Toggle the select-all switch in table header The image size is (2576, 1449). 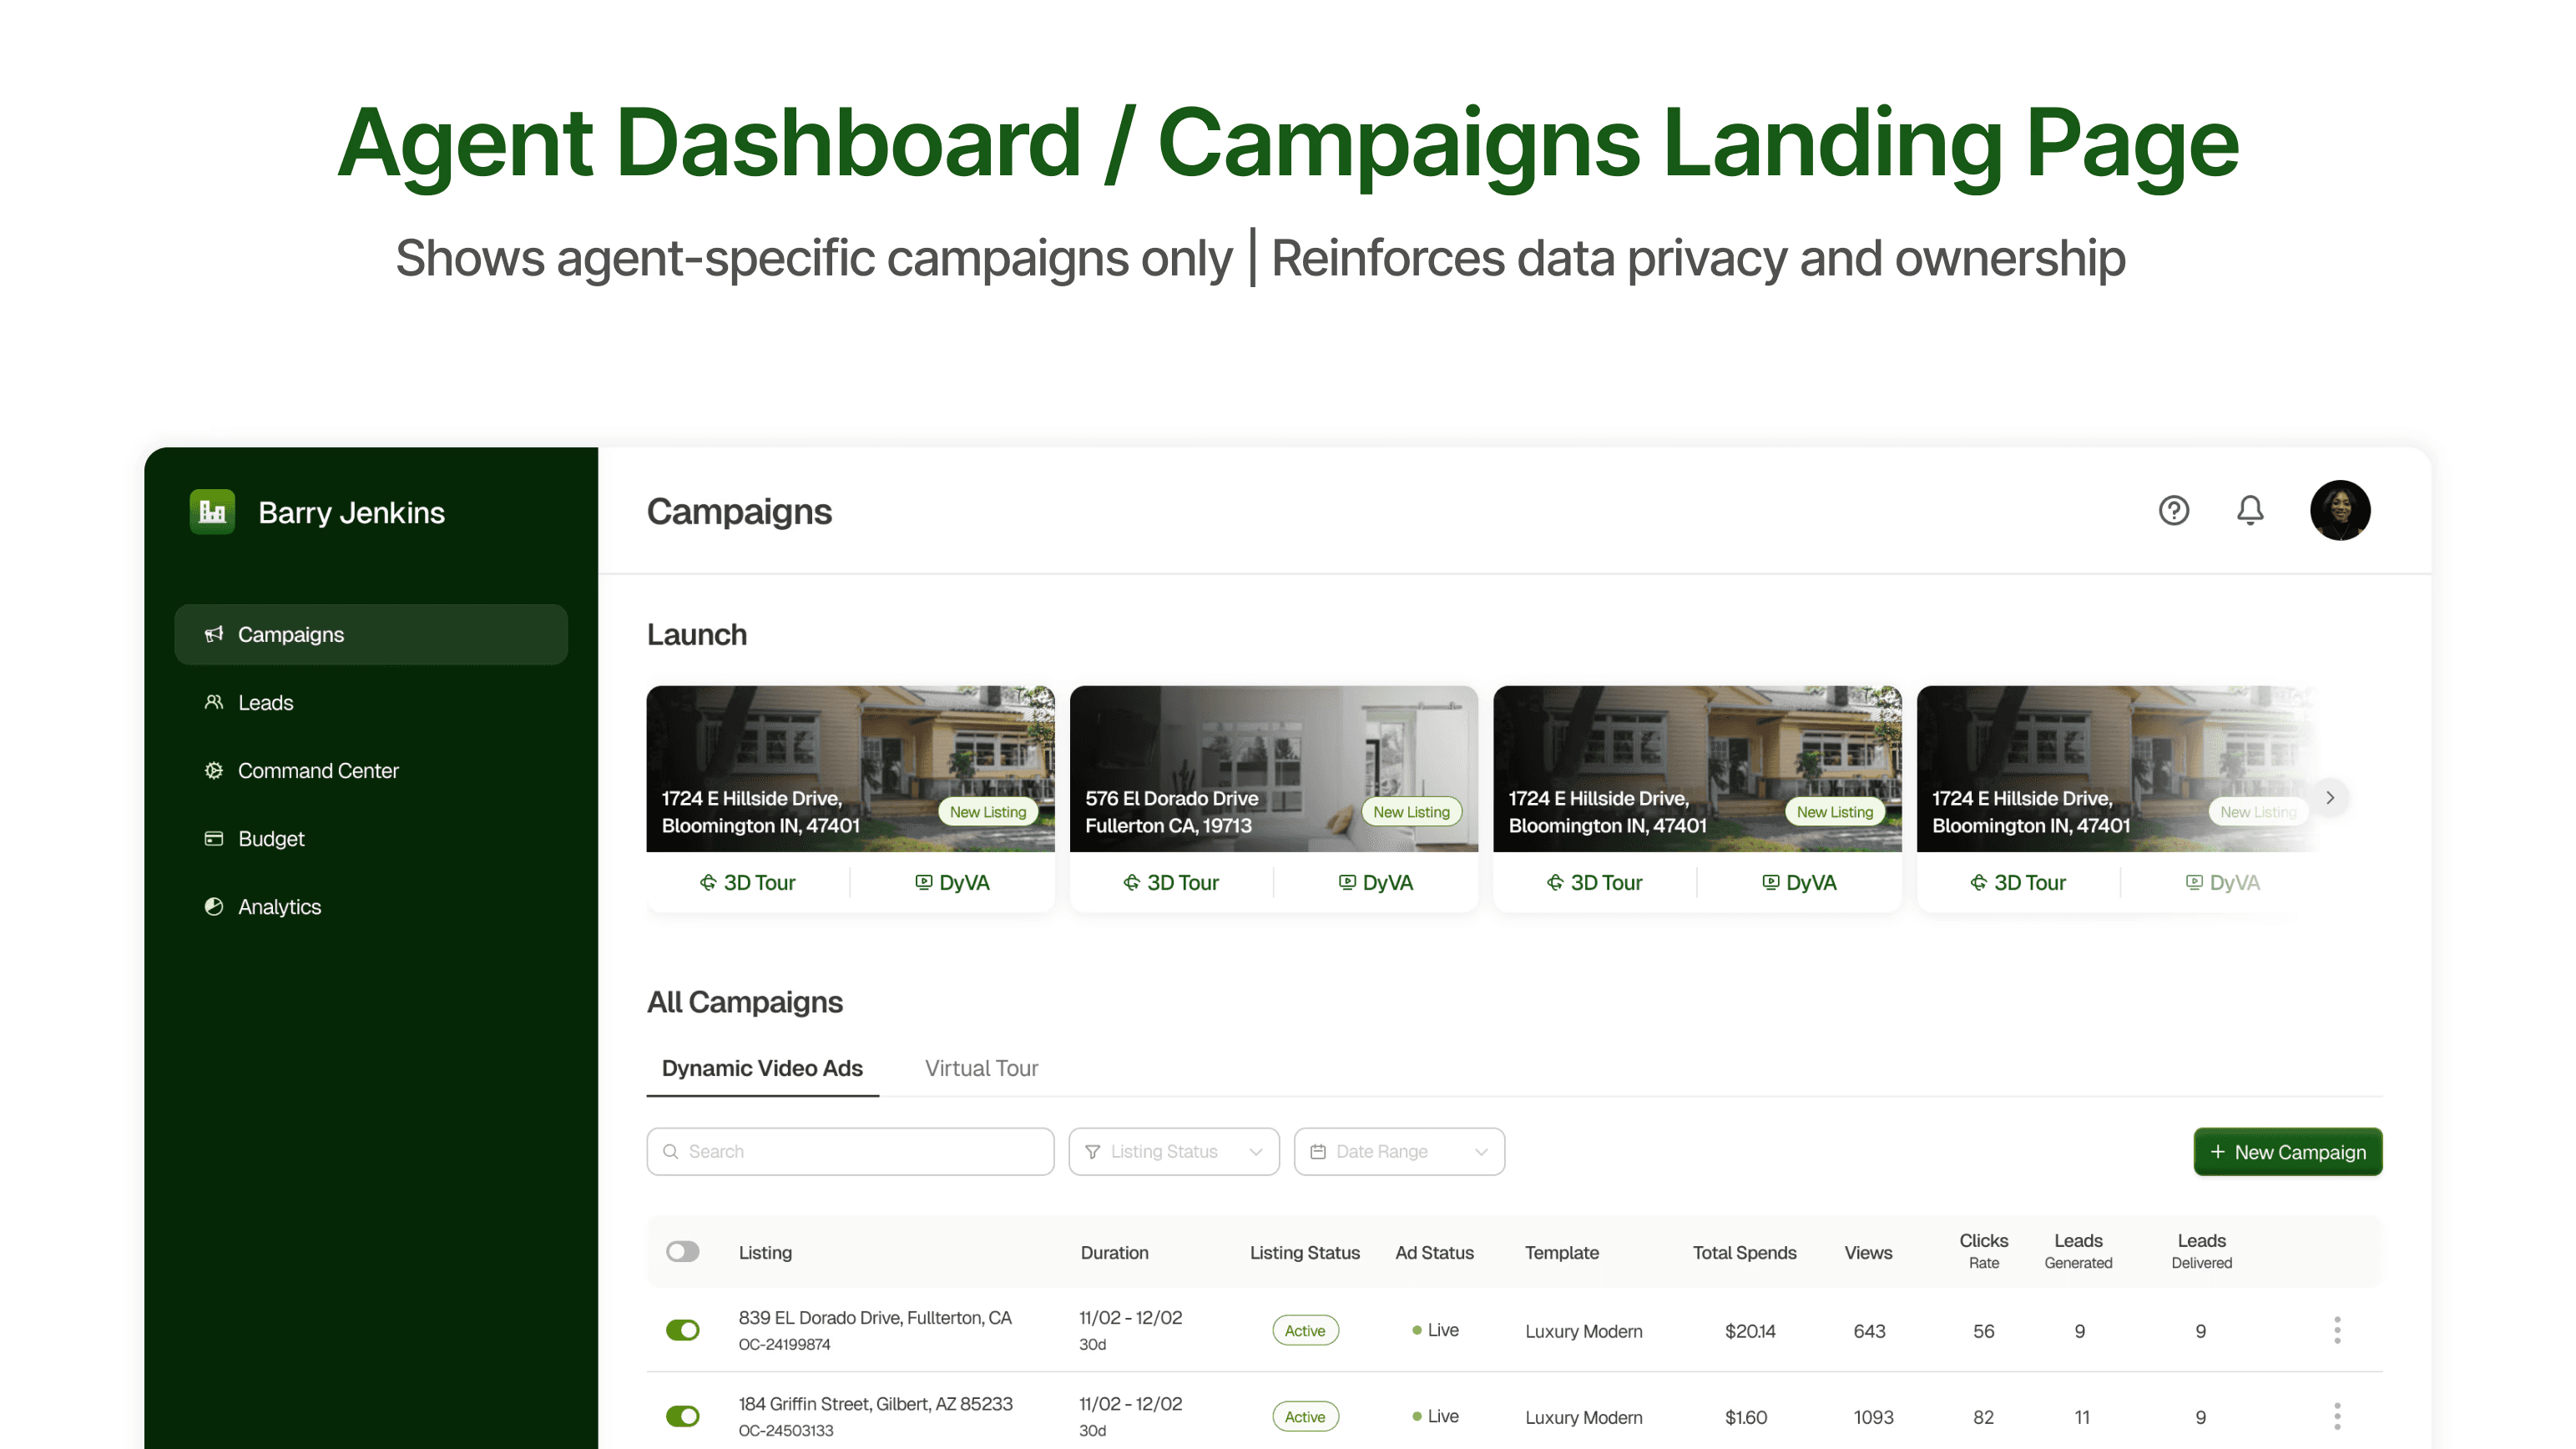point(683,1251)
